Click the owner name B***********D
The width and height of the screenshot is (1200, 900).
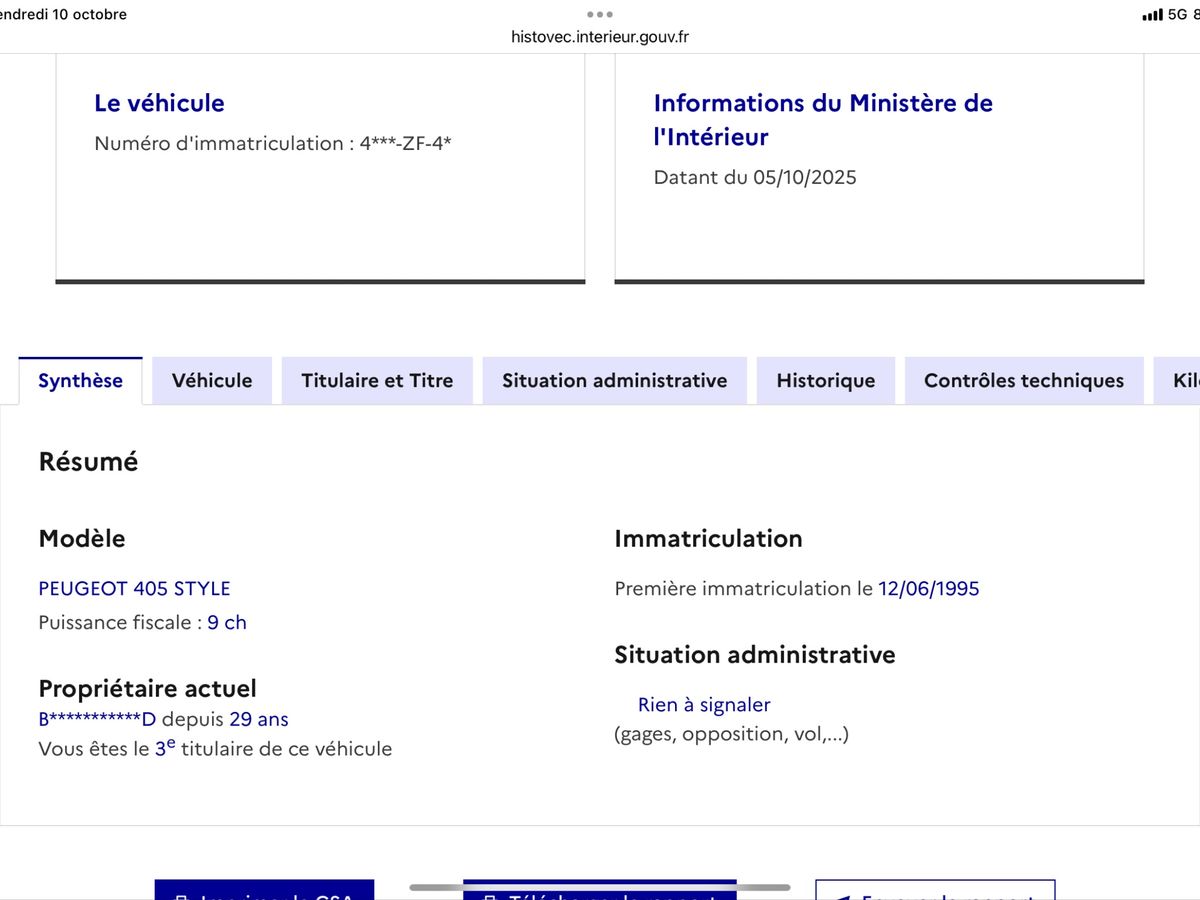[98, 719]
